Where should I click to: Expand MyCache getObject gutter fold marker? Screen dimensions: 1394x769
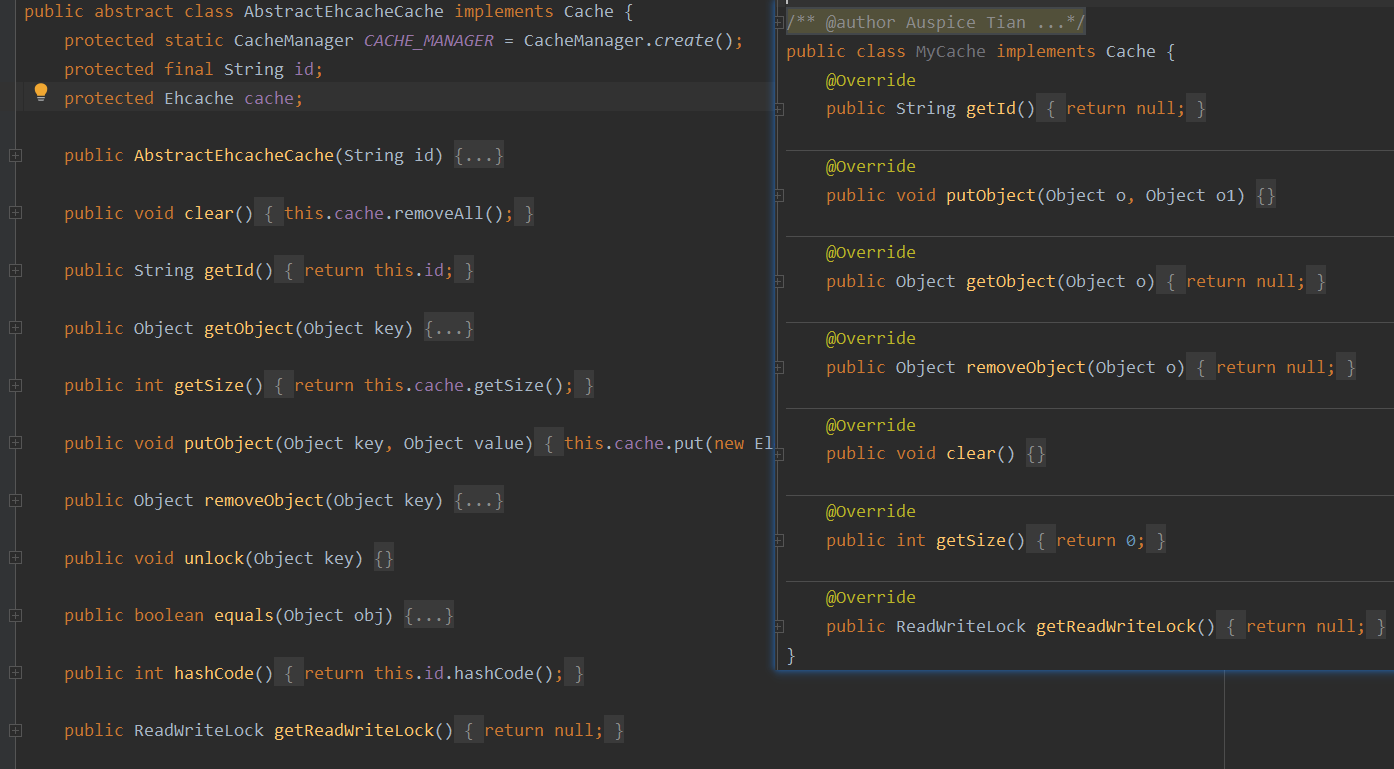pos(780,281)
